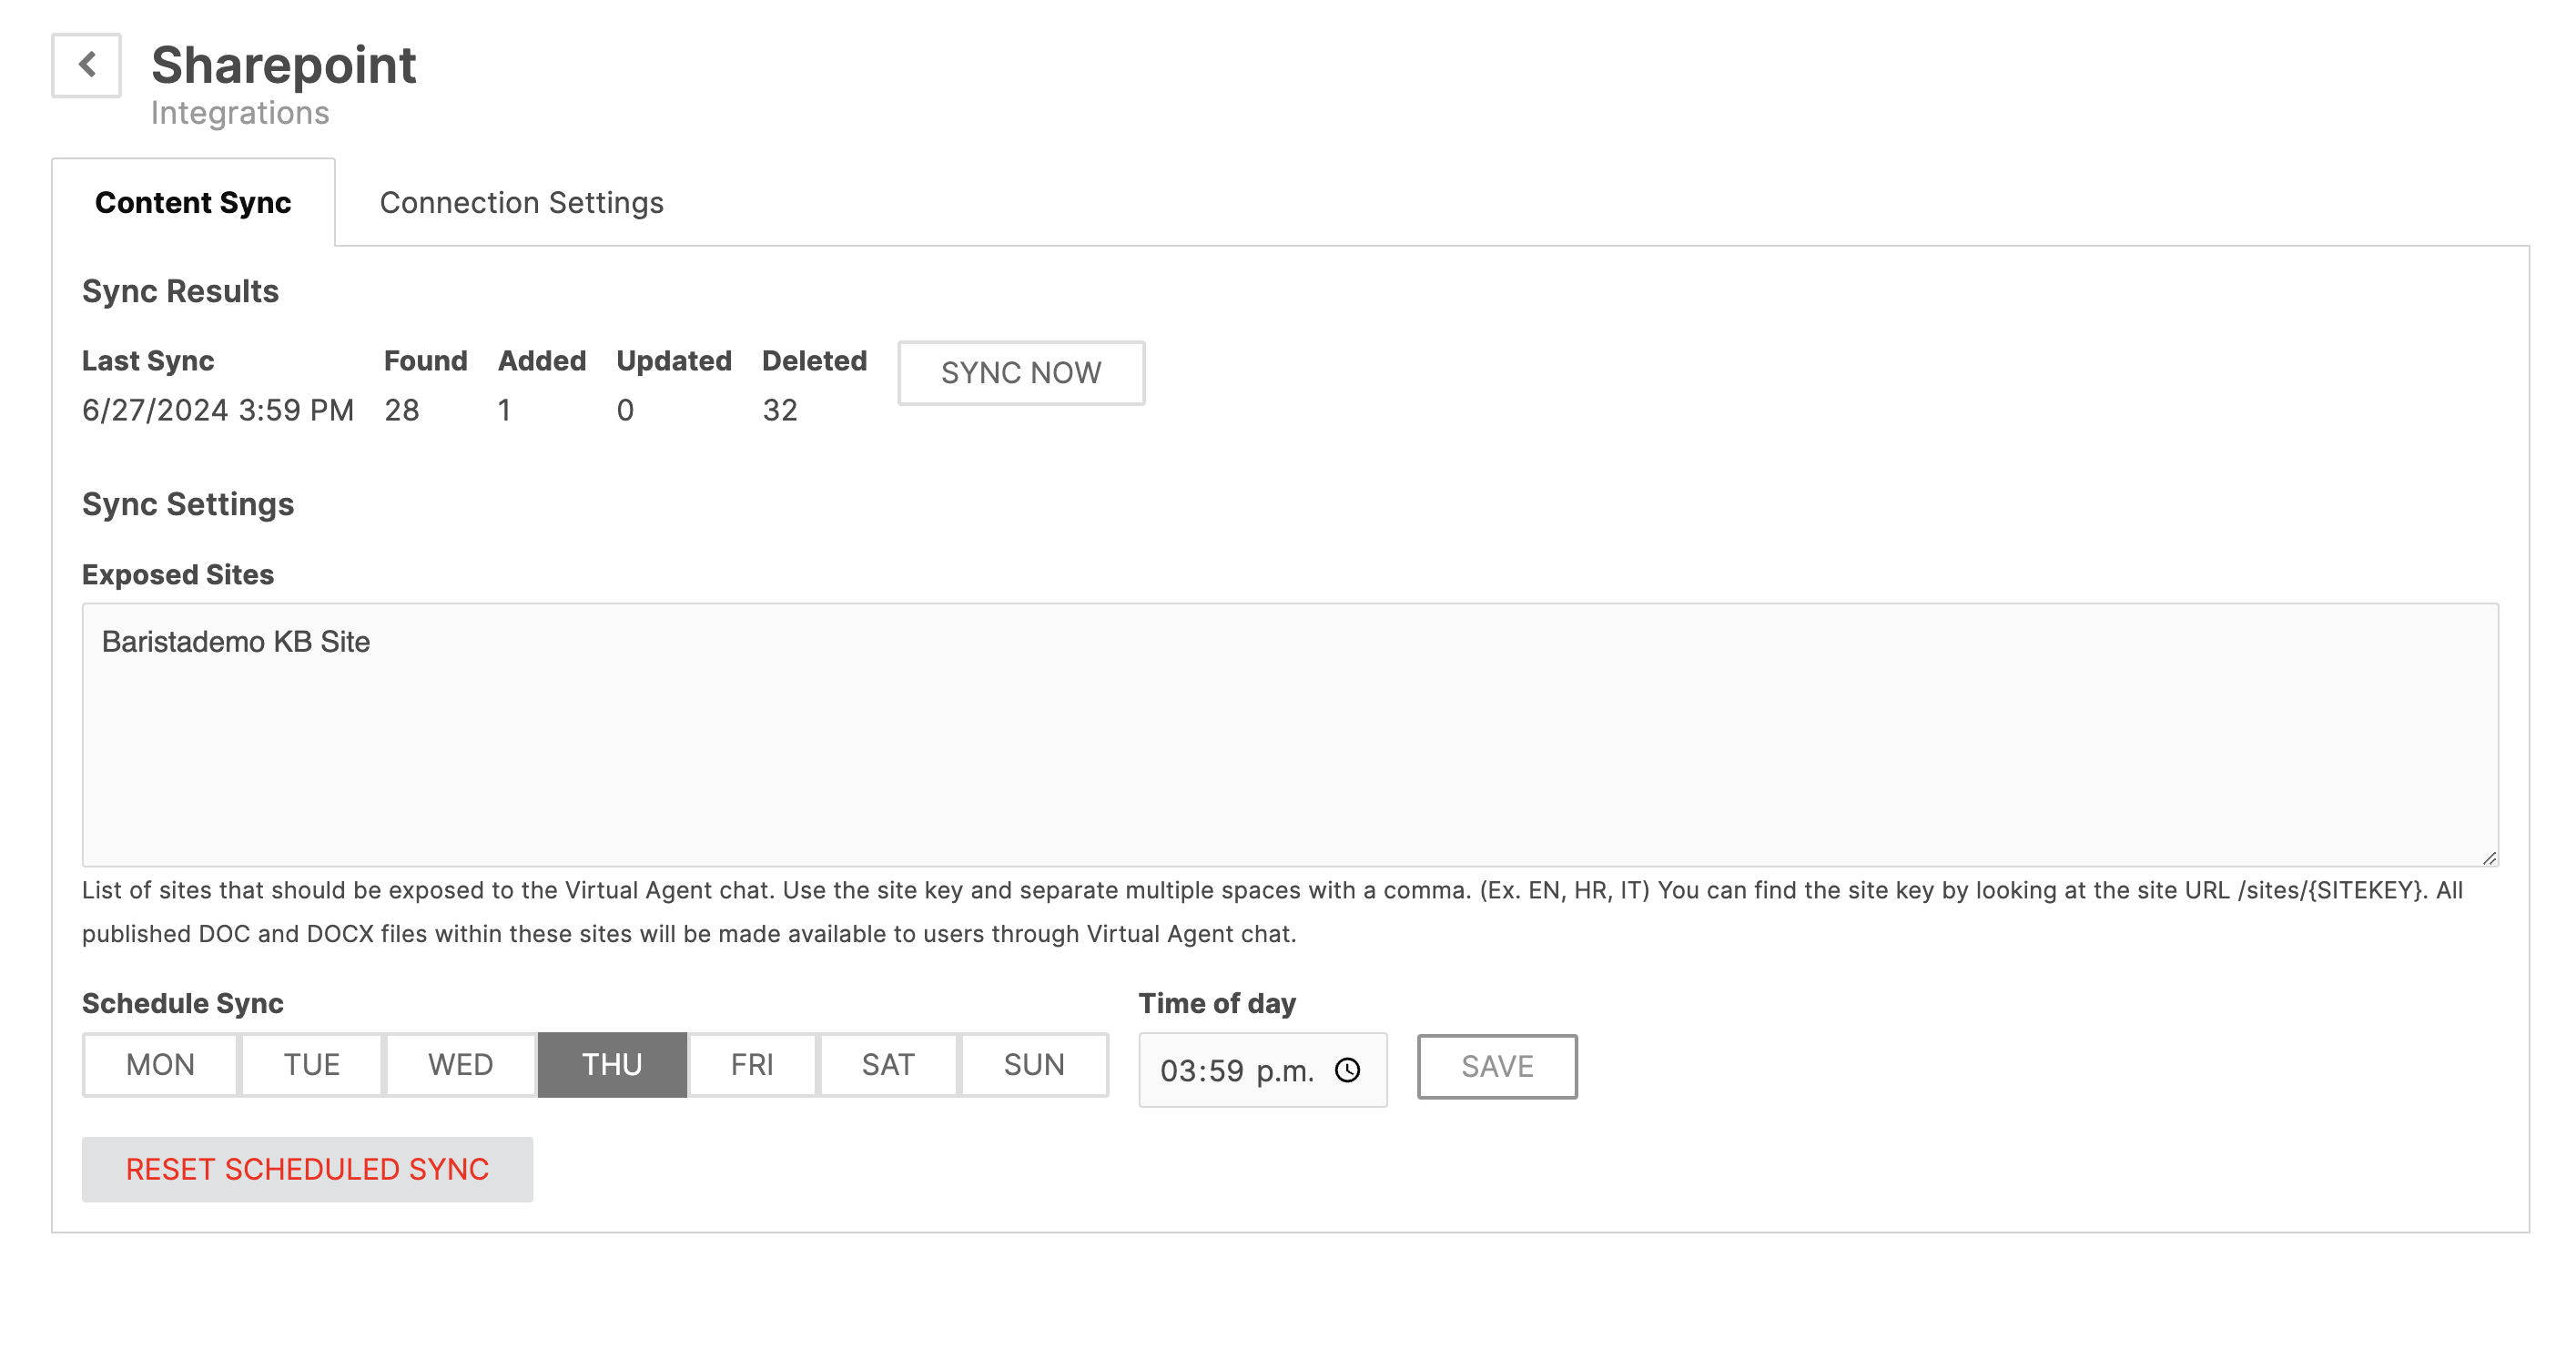Toggle FRI in Schedule Sync
The image size is (2576, 1349).
point(752,1064)
